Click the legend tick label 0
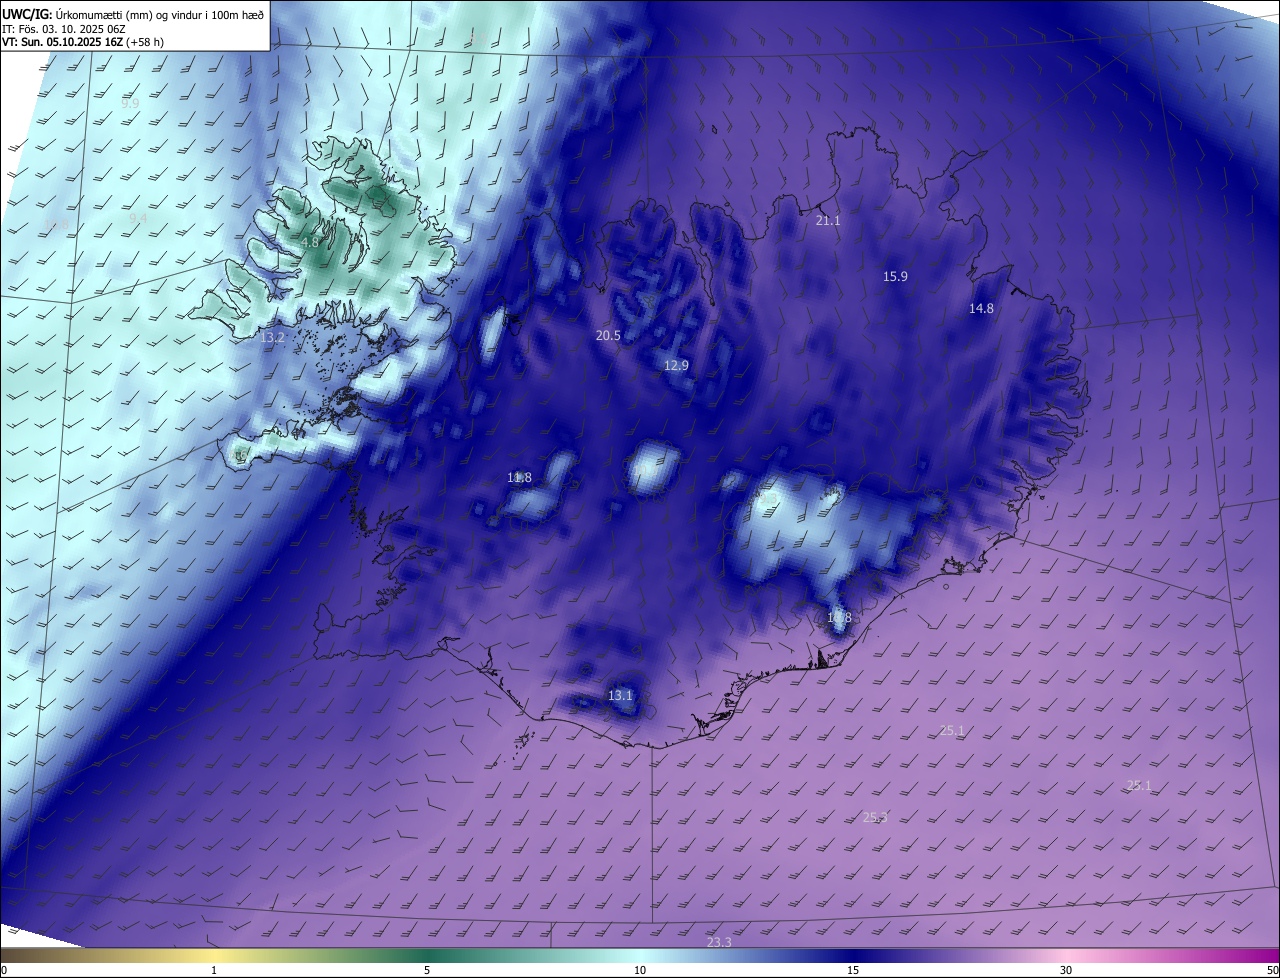The width and height of the screenshot is (1280, 978). (x=4, y=970)
